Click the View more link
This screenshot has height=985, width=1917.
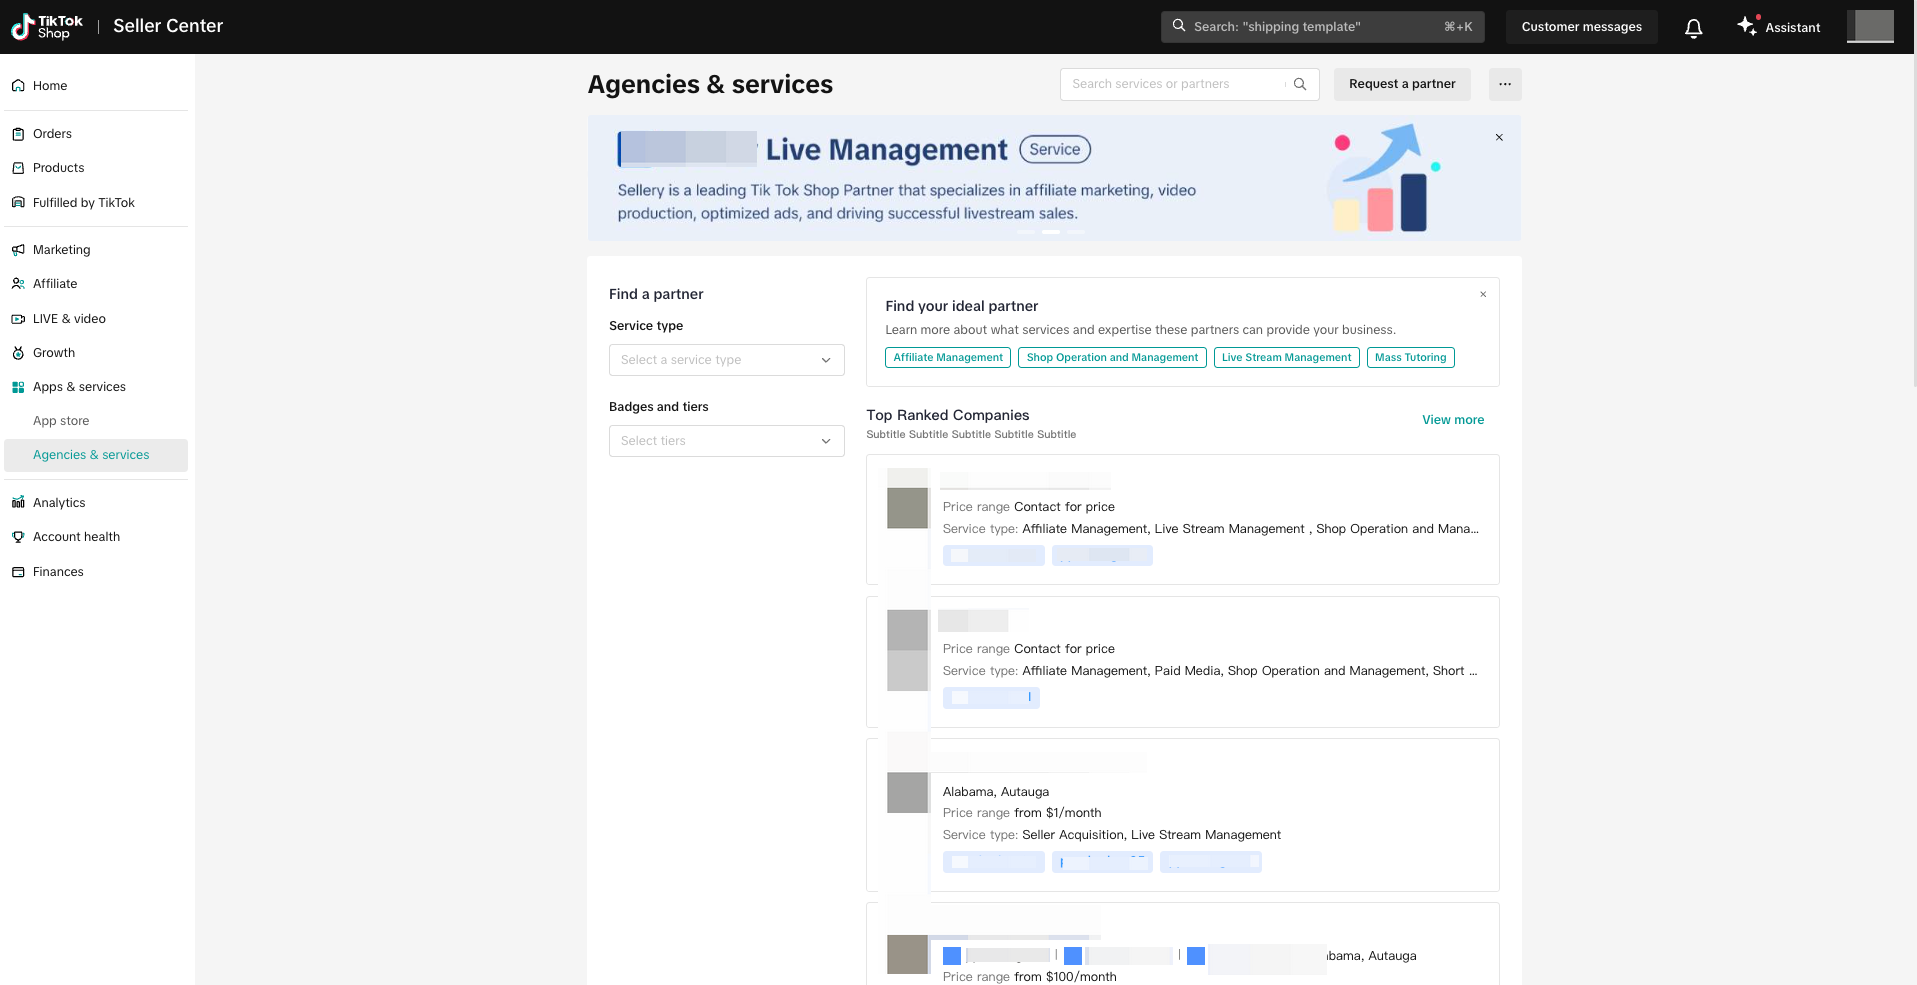1452,420
